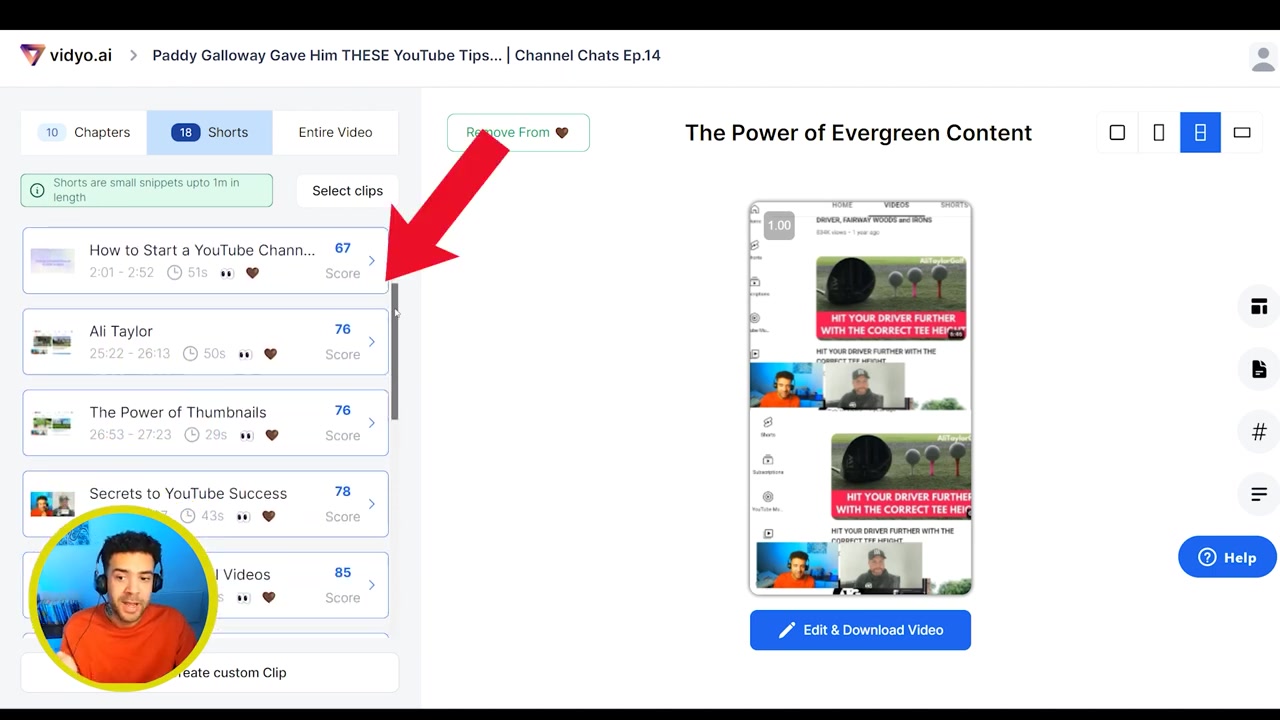The height and width of the screenshot is (720, 1280).
Task: Open the hashtag generator icon
Action: click(1259, 432)
